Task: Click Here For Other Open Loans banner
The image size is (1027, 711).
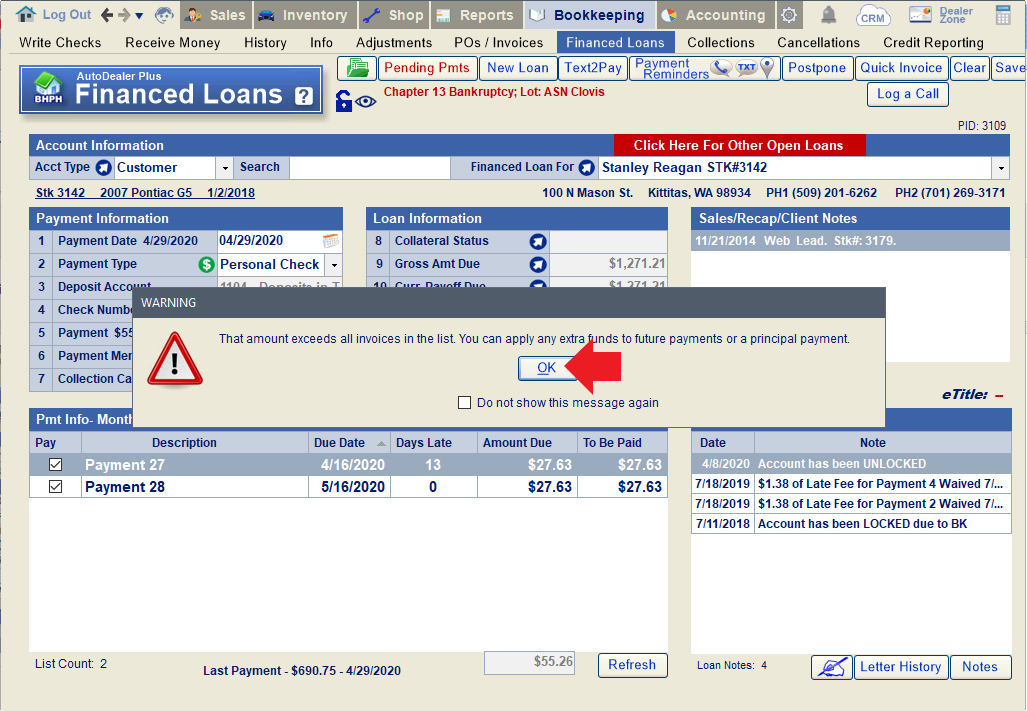Action: [739, 145]
